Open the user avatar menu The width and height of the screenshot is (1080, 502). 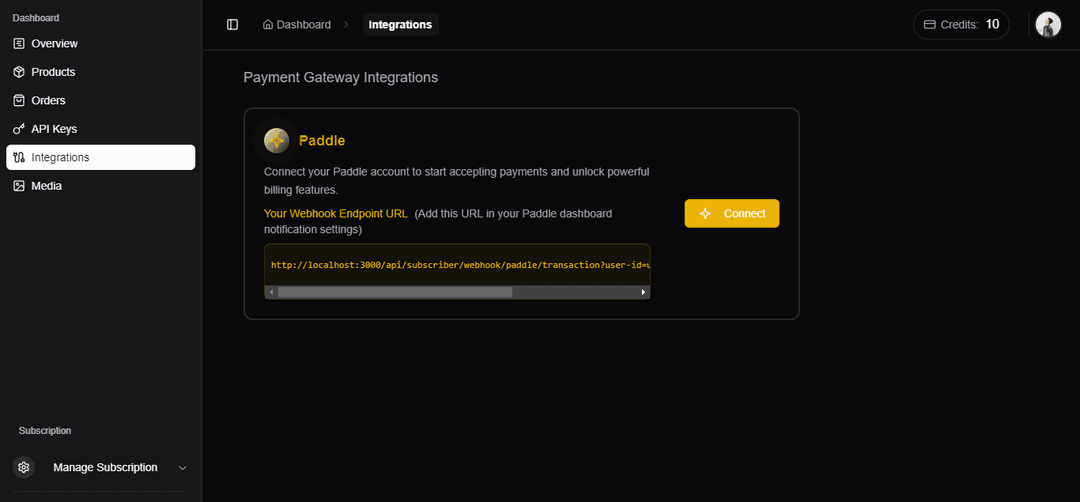pos(1048,25)
